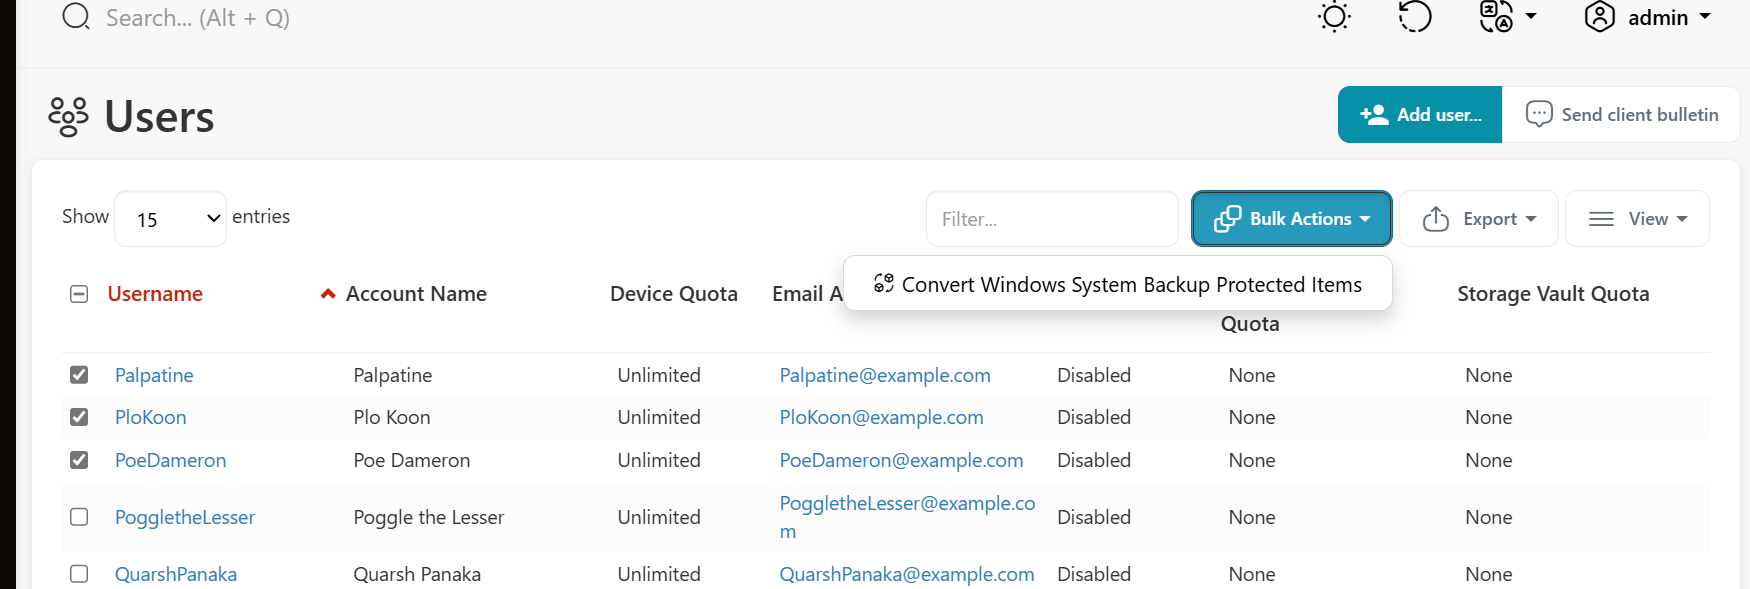Click the Export upload icon

(x=1436, y=219)
